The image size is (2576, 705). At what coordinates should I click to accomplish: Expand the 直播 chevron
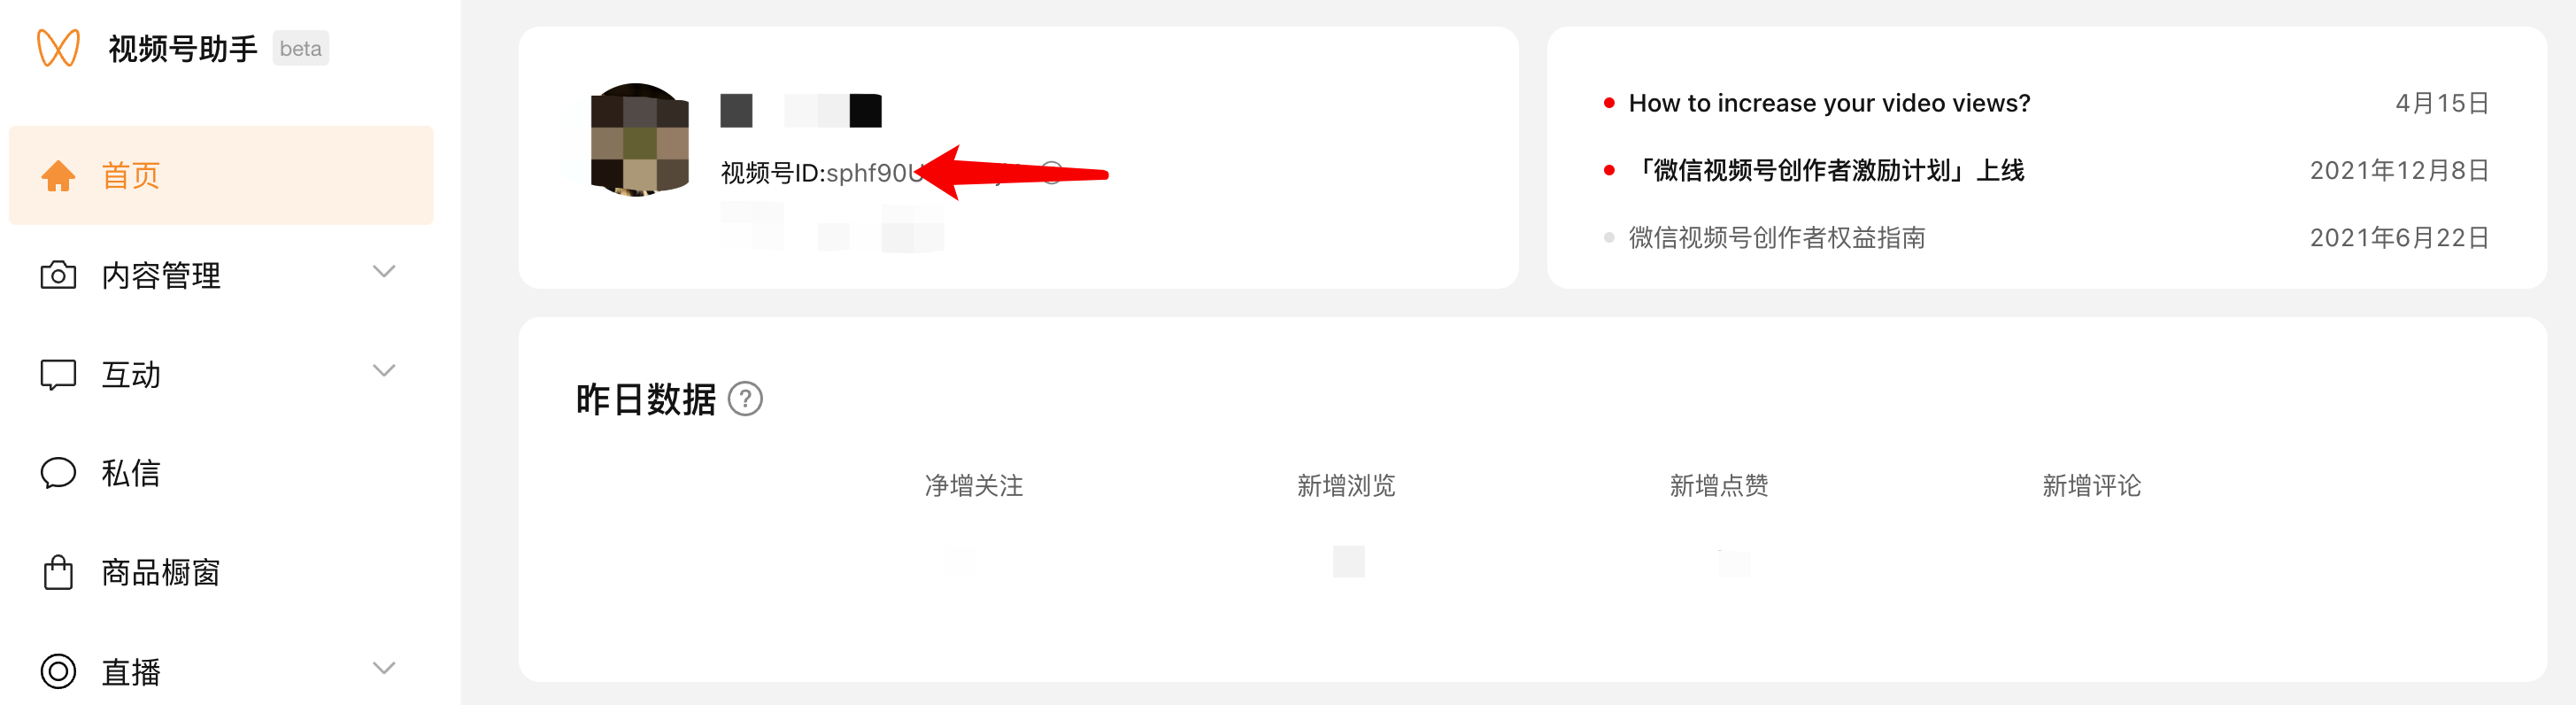coord(384,668)
